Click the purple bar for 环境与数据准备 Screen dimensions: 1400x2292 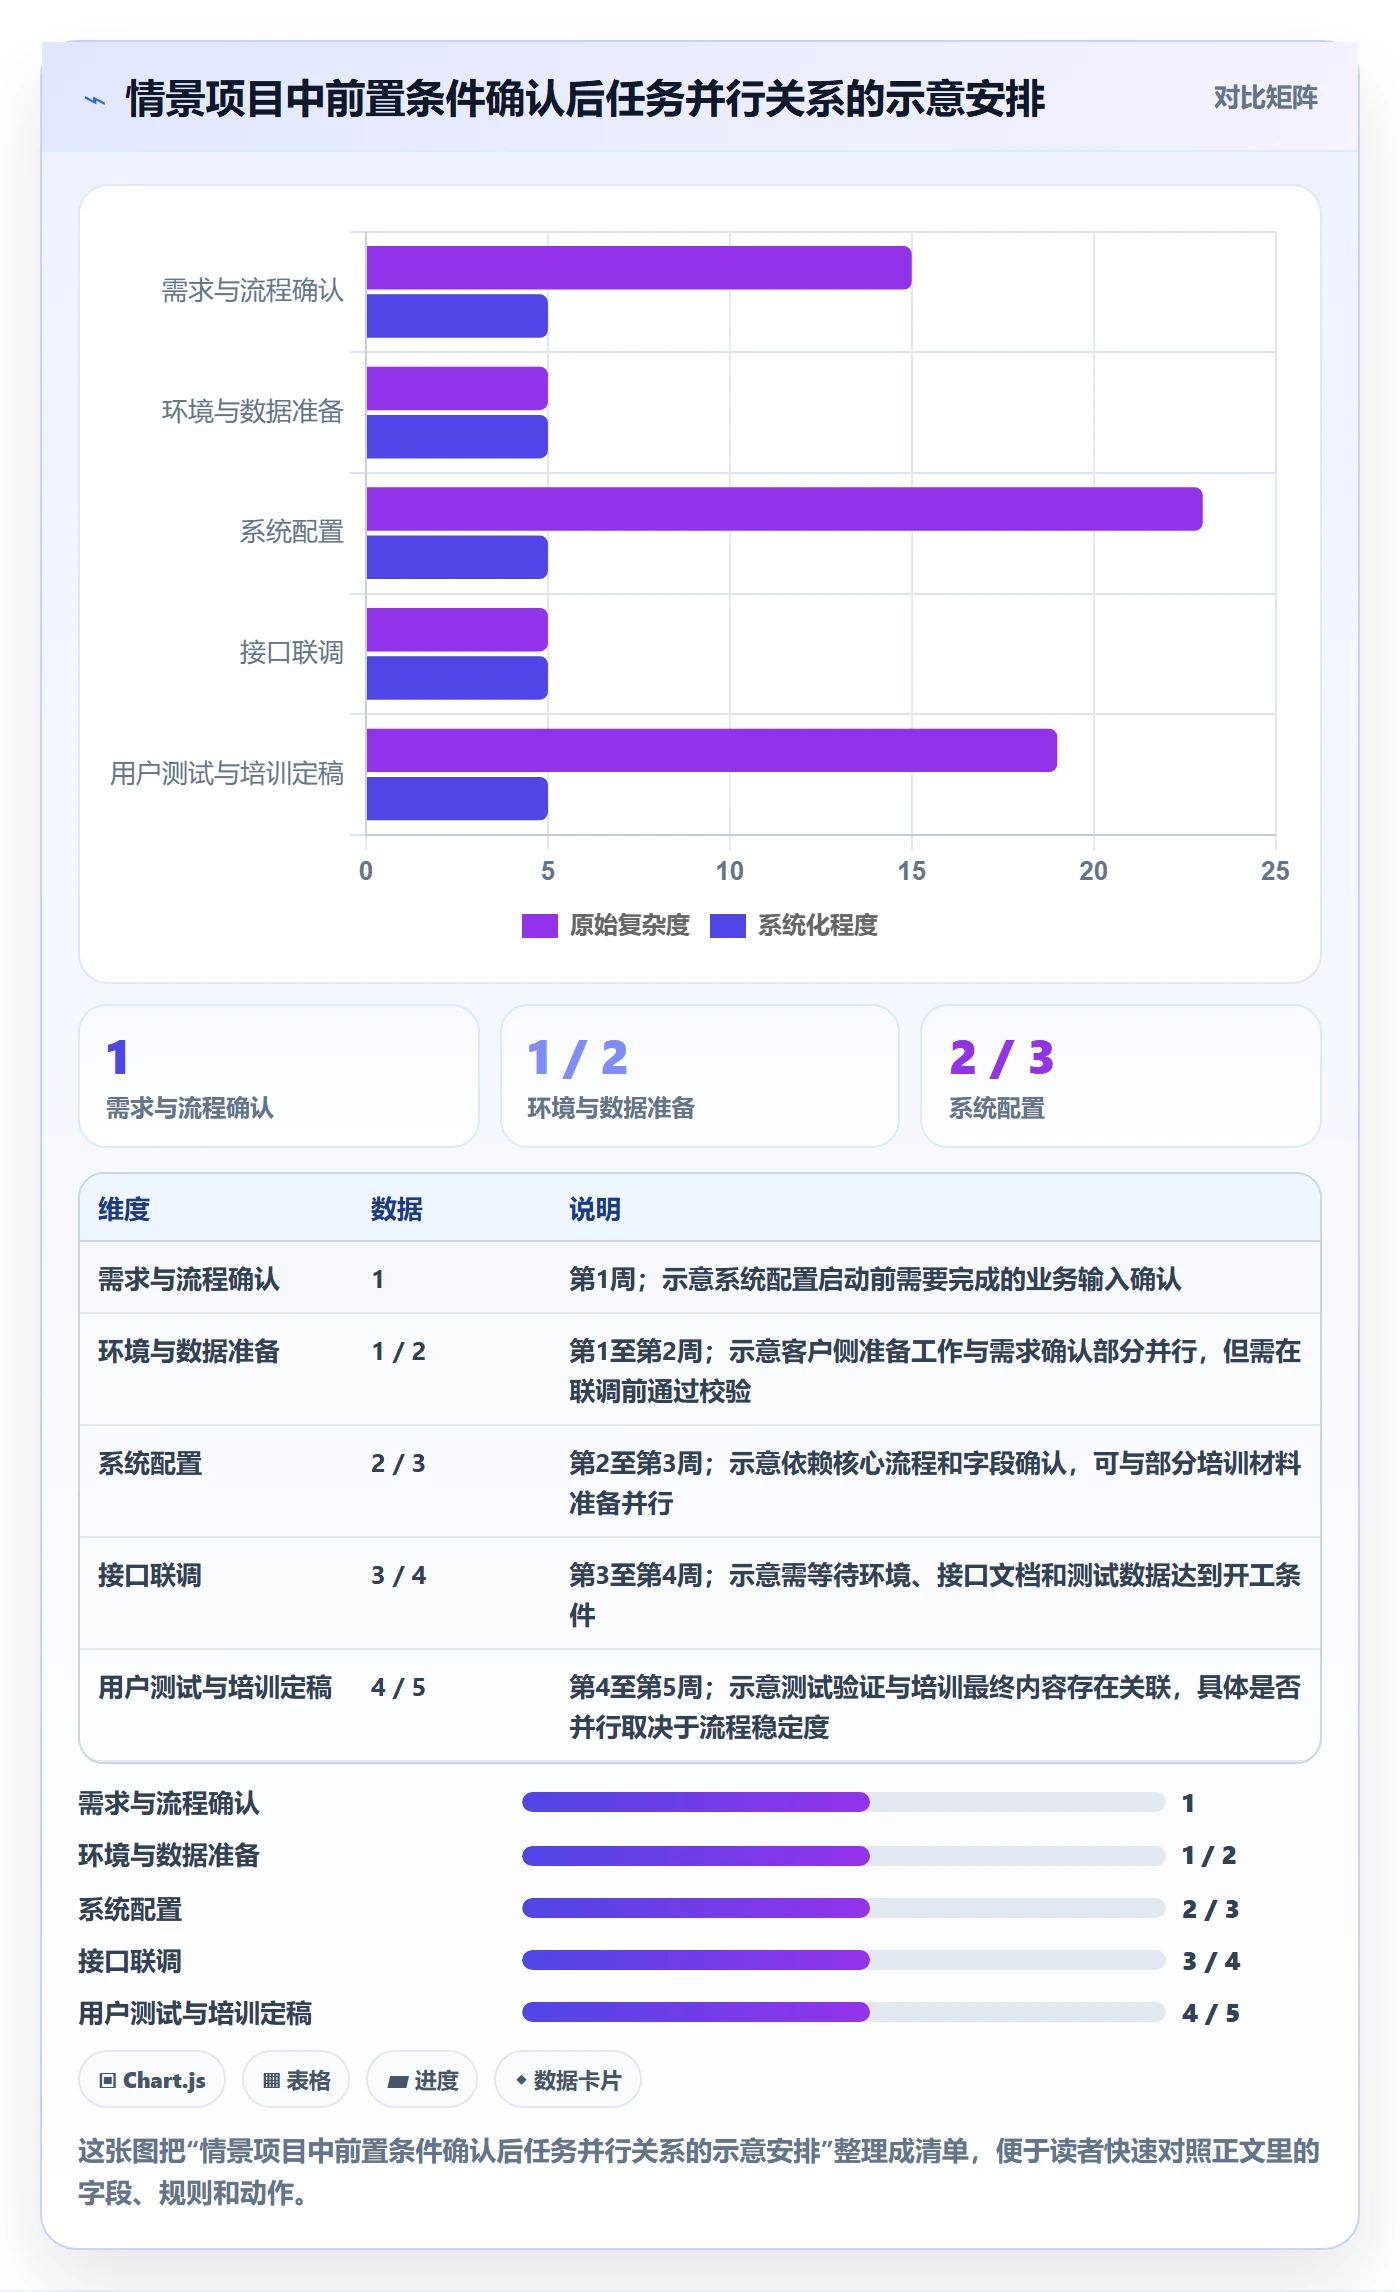tap(457, 389)
